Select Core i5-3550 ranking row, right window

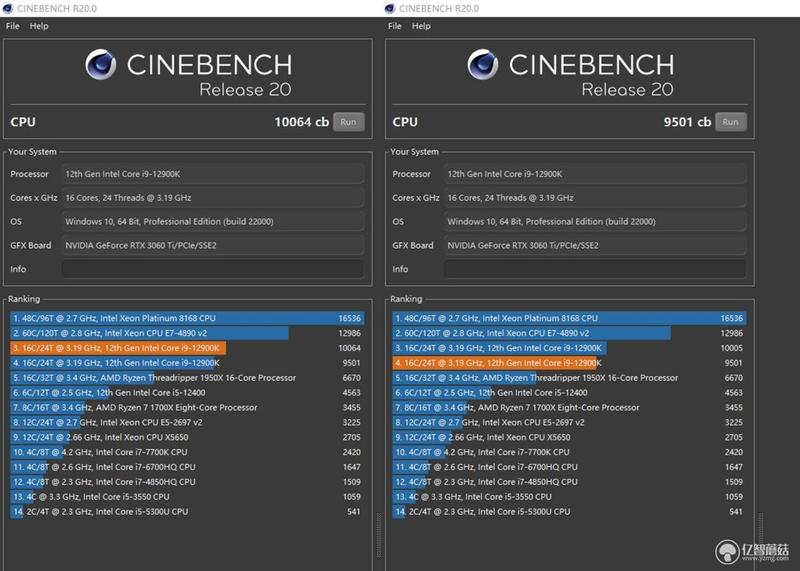(569, 496)
